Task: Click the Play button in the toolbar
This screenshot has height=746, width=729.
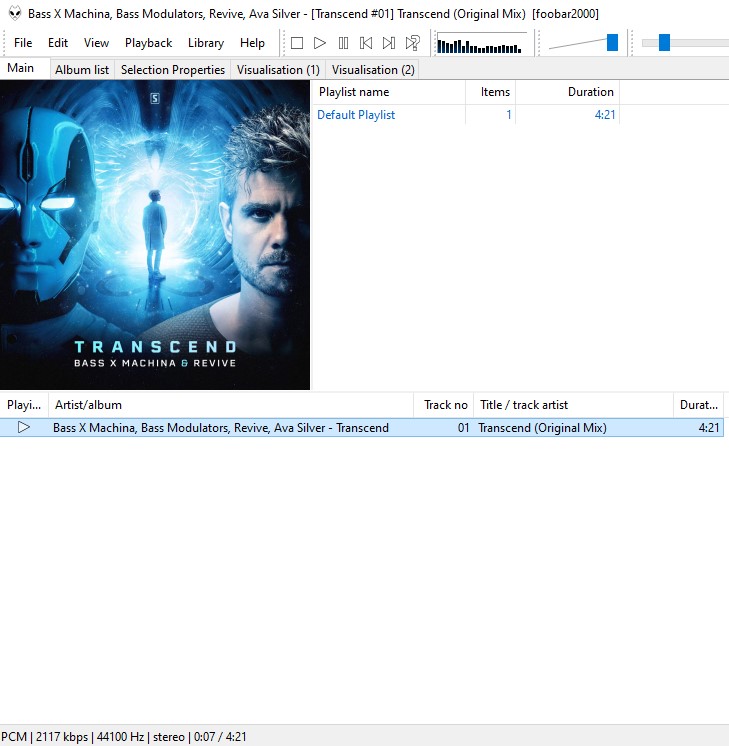Action: (320, 43)
